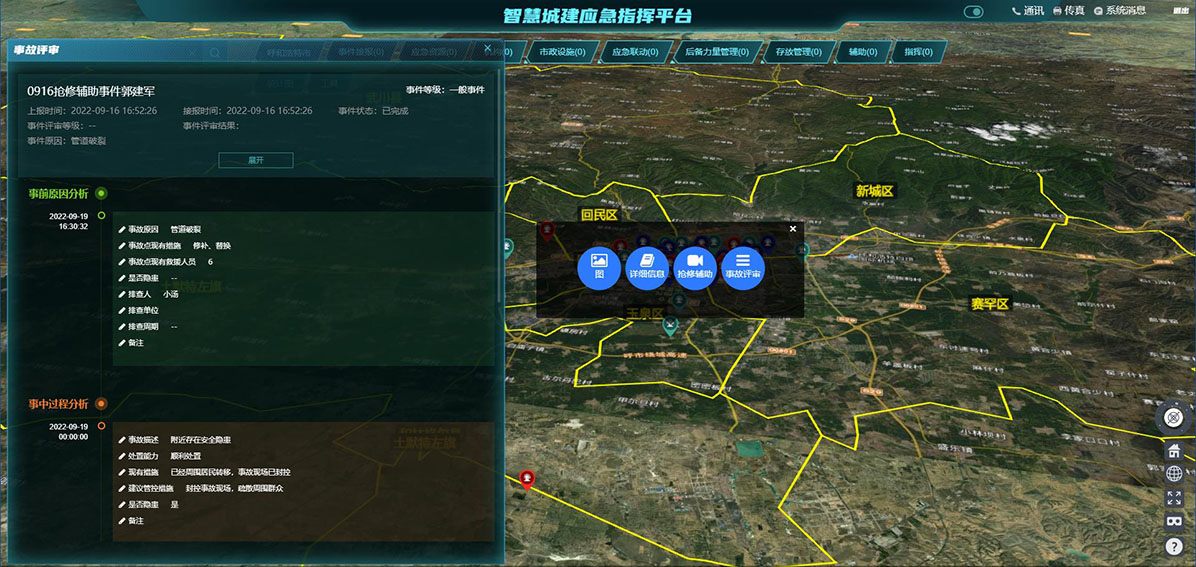Open 详细信息 detail info in popup
Image resolution: width=1196 pixels, height=567 pixels.
point(647,269)
